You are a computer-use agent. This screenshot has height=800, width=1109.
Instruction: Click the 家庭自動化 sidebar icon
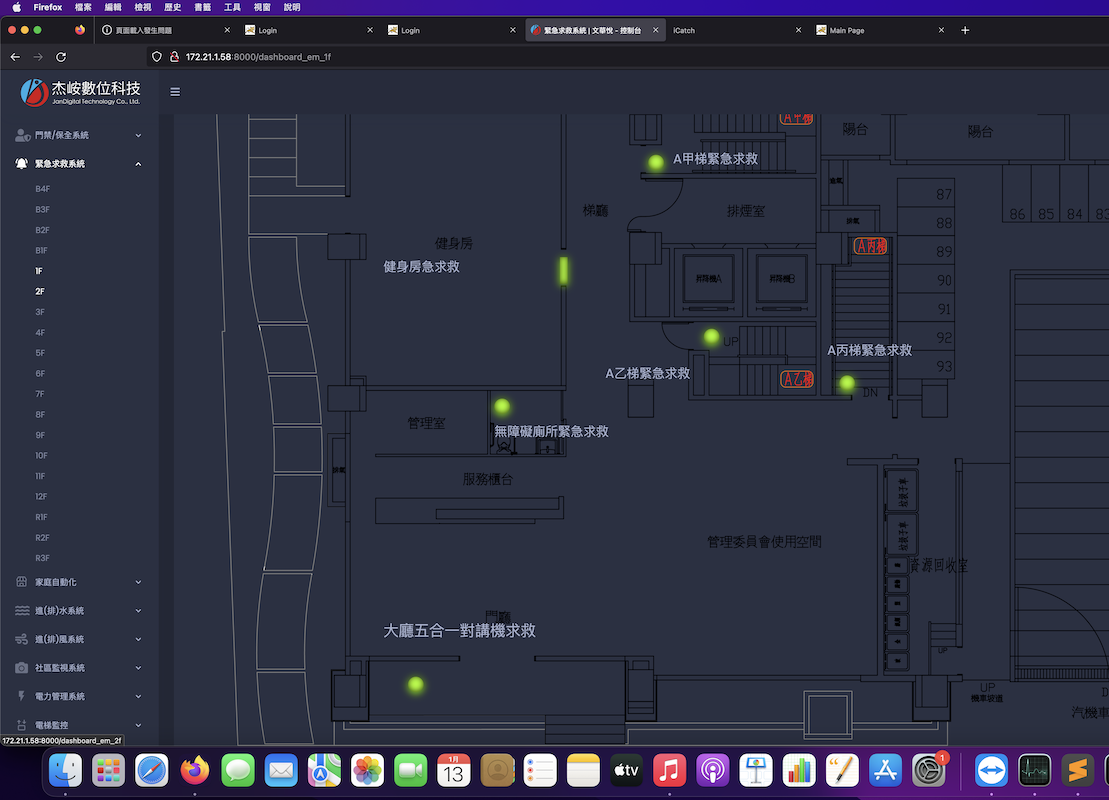22,582
